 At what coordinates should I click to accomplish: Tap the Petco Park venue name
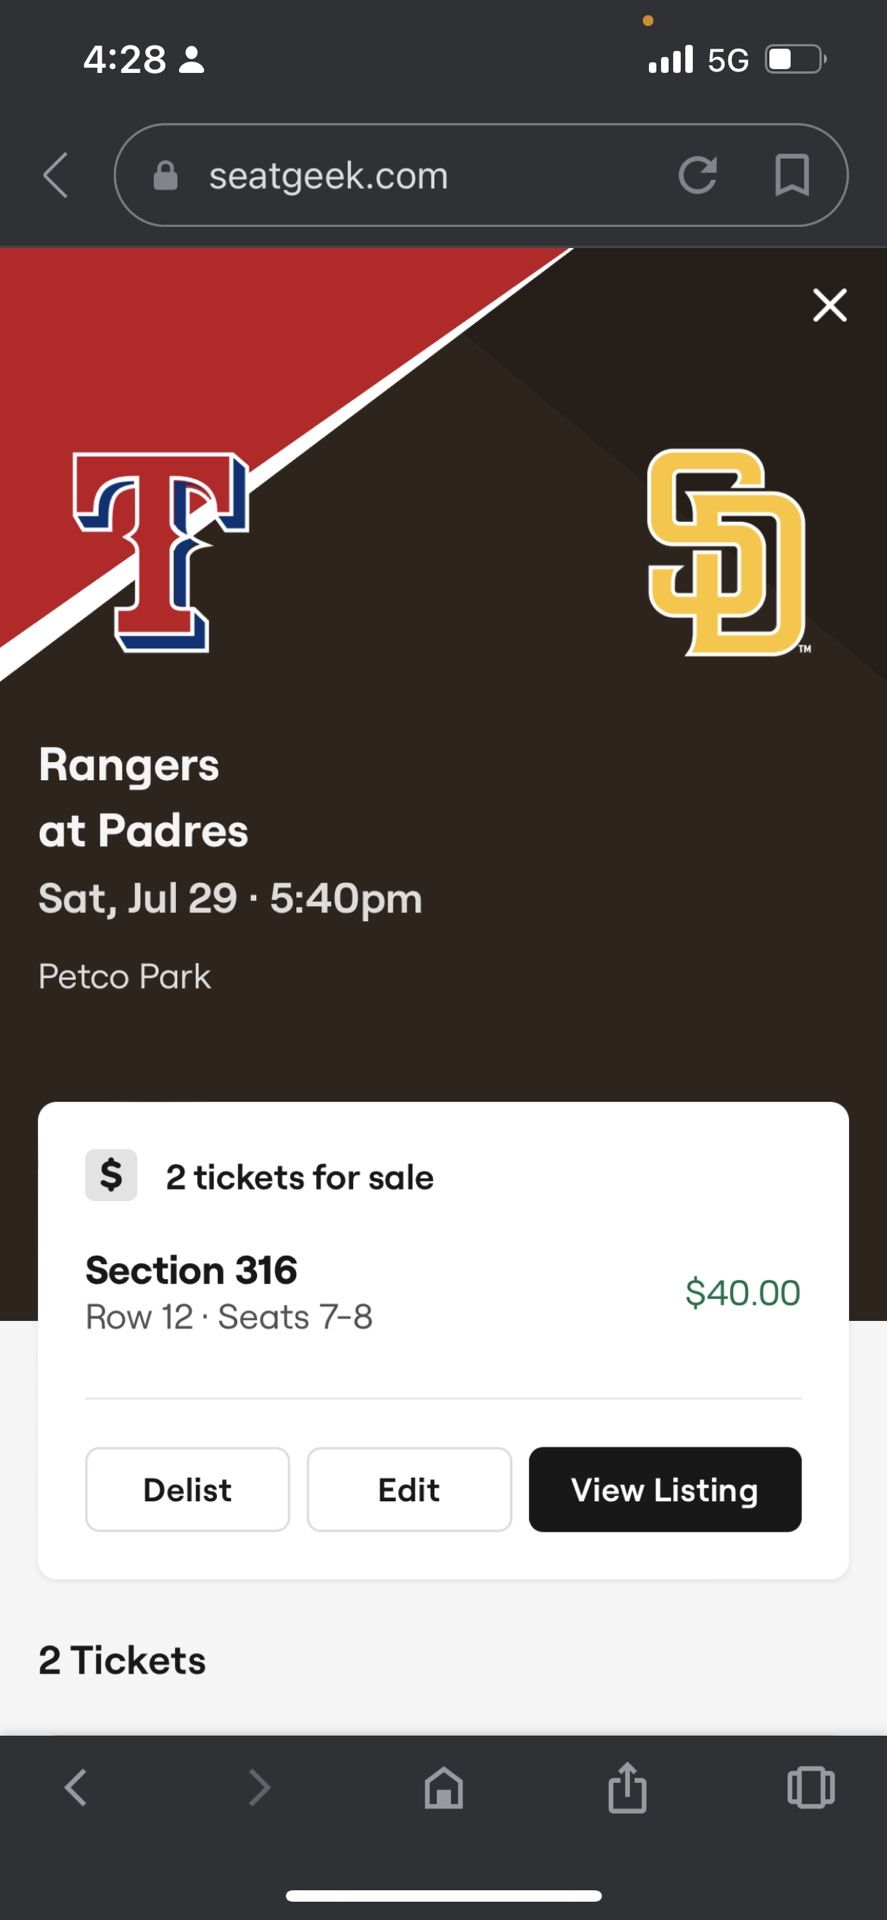click(125, 976)
